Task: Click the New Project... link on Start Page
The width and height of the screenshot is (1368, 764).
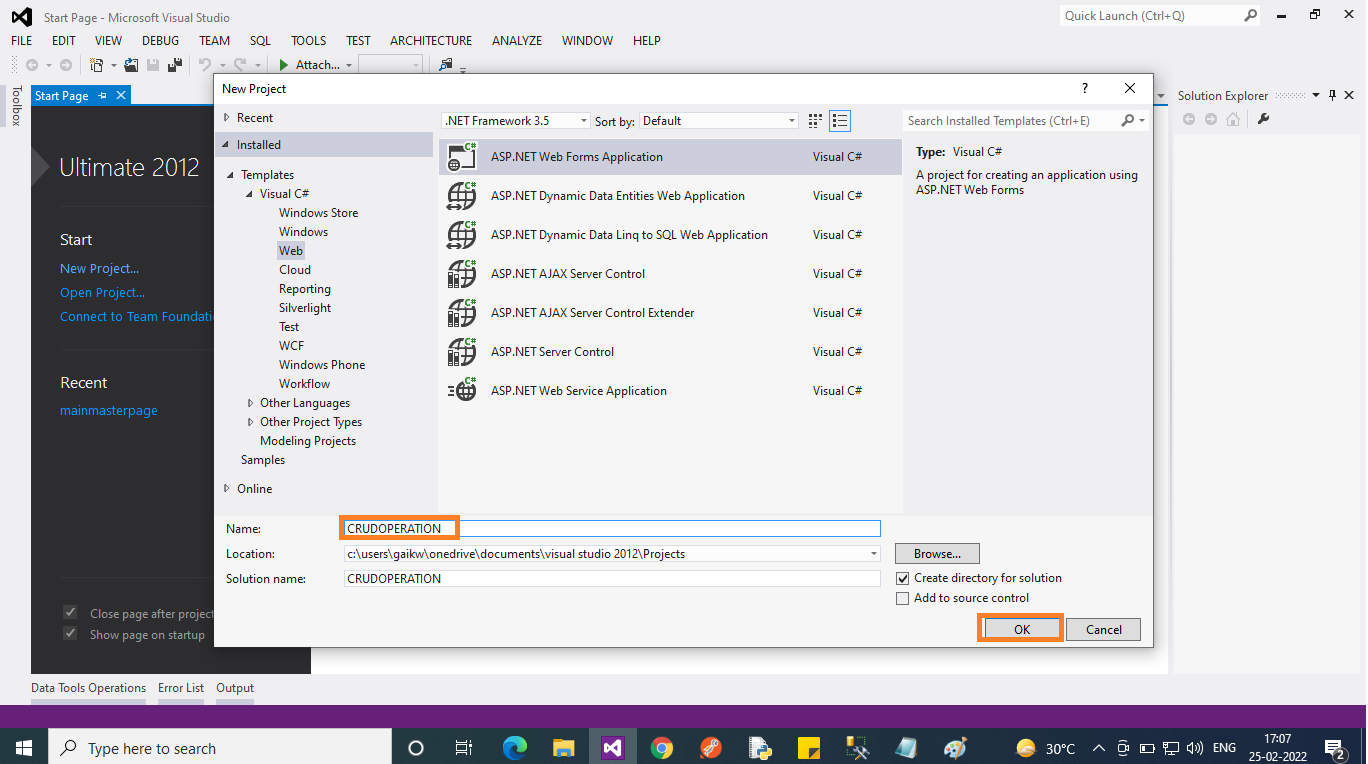Action: pos(99,269)
